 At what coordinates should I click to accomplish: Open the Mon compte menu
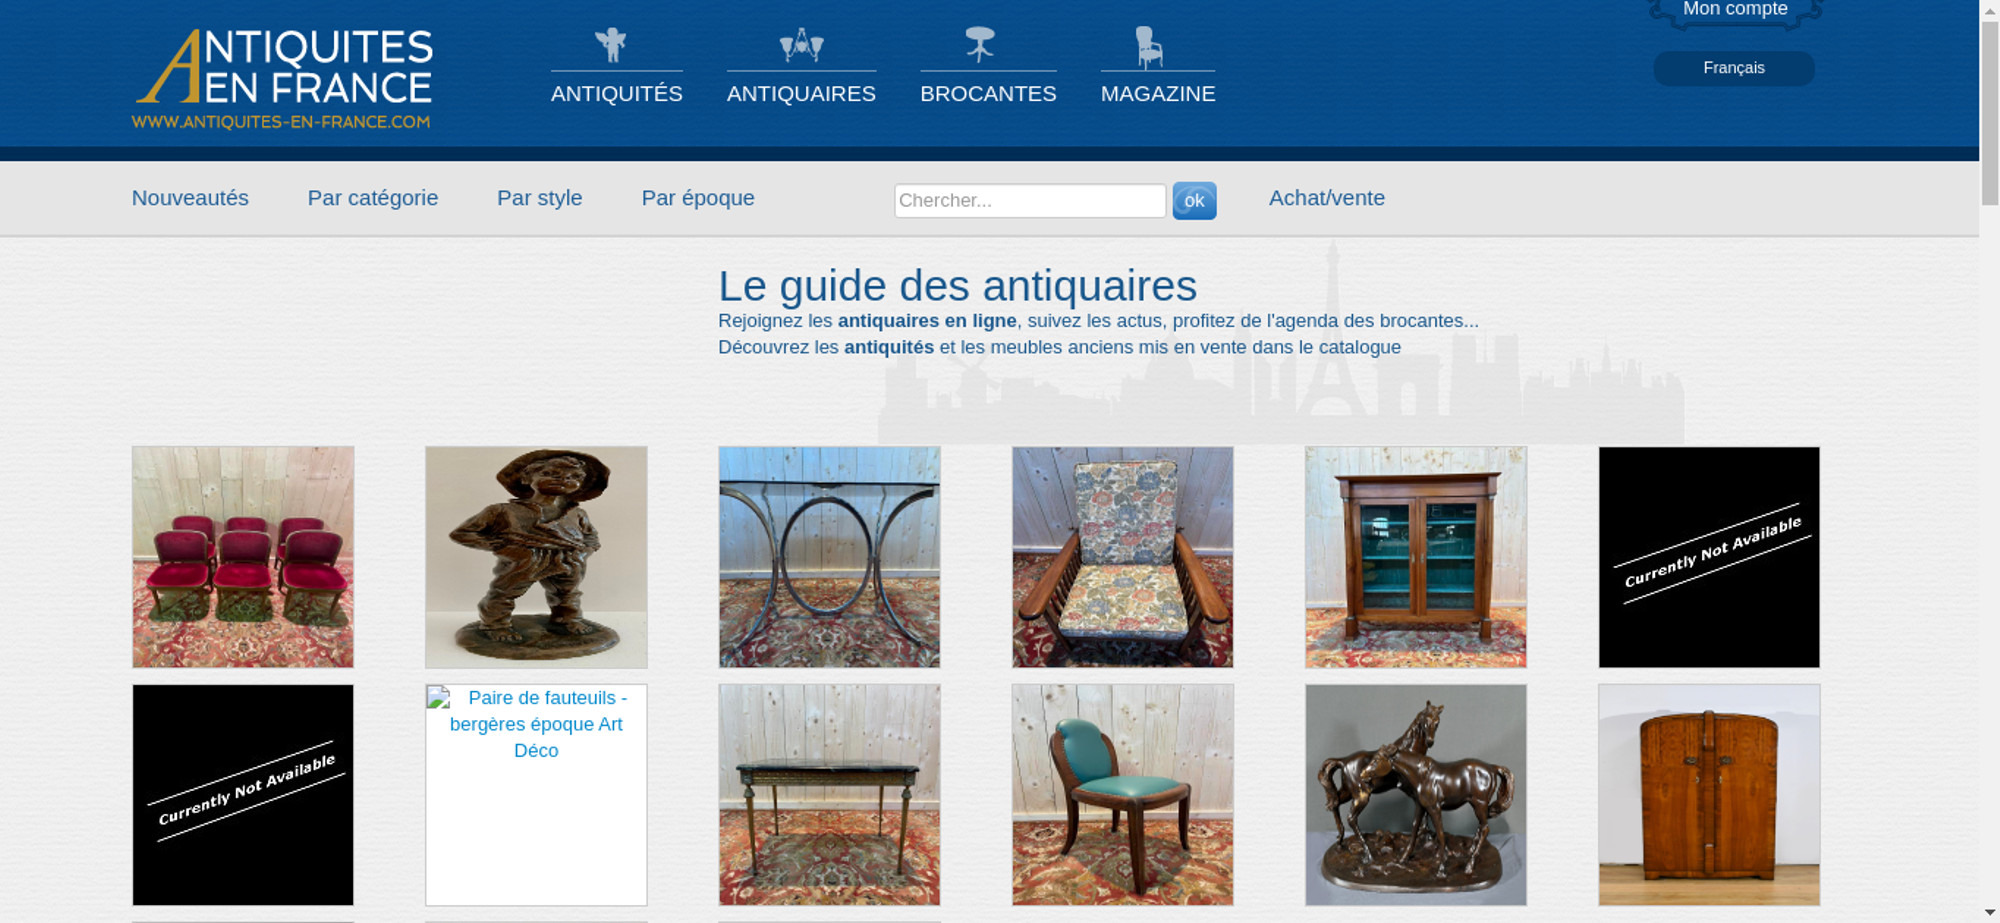(1735, 10)
